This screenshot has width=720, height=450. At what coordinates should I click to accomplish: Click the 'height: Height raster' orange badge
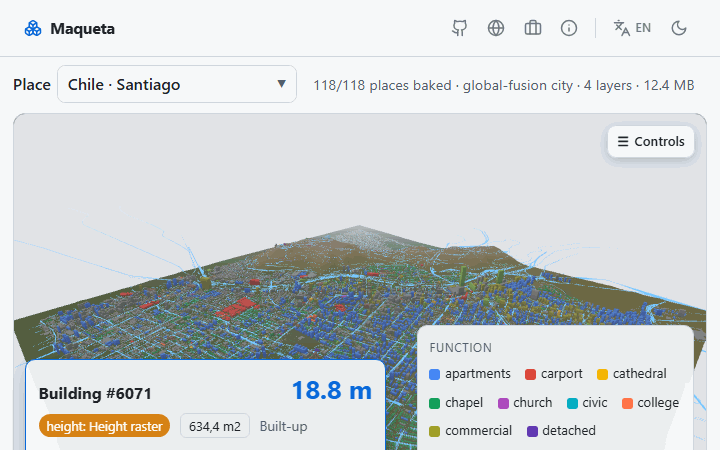(x=104, y=426)
